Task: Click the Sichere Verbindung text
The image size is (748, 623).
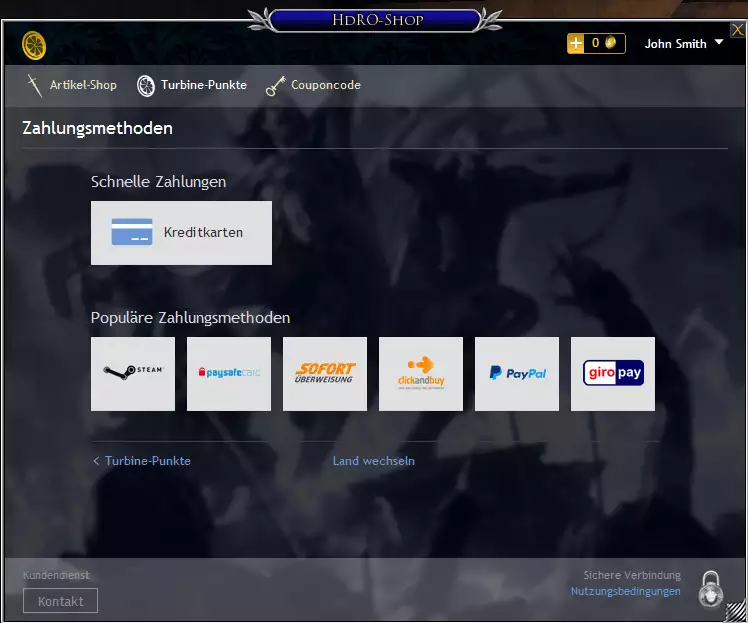Action: pos(632,575)
